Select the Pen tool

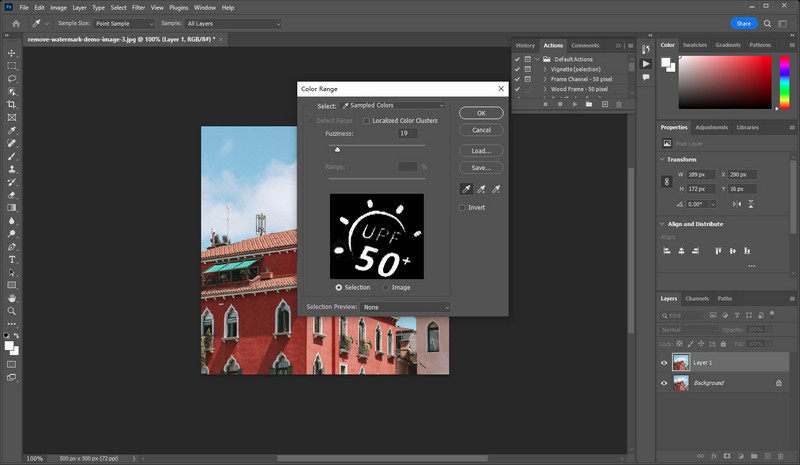click(x=12, y=247)
